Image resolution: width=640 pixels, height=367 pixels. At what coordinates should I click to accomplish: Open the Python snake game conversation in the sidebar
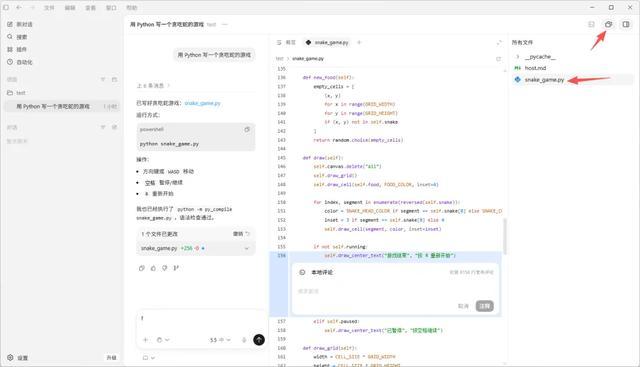click(x=61, y=107)
